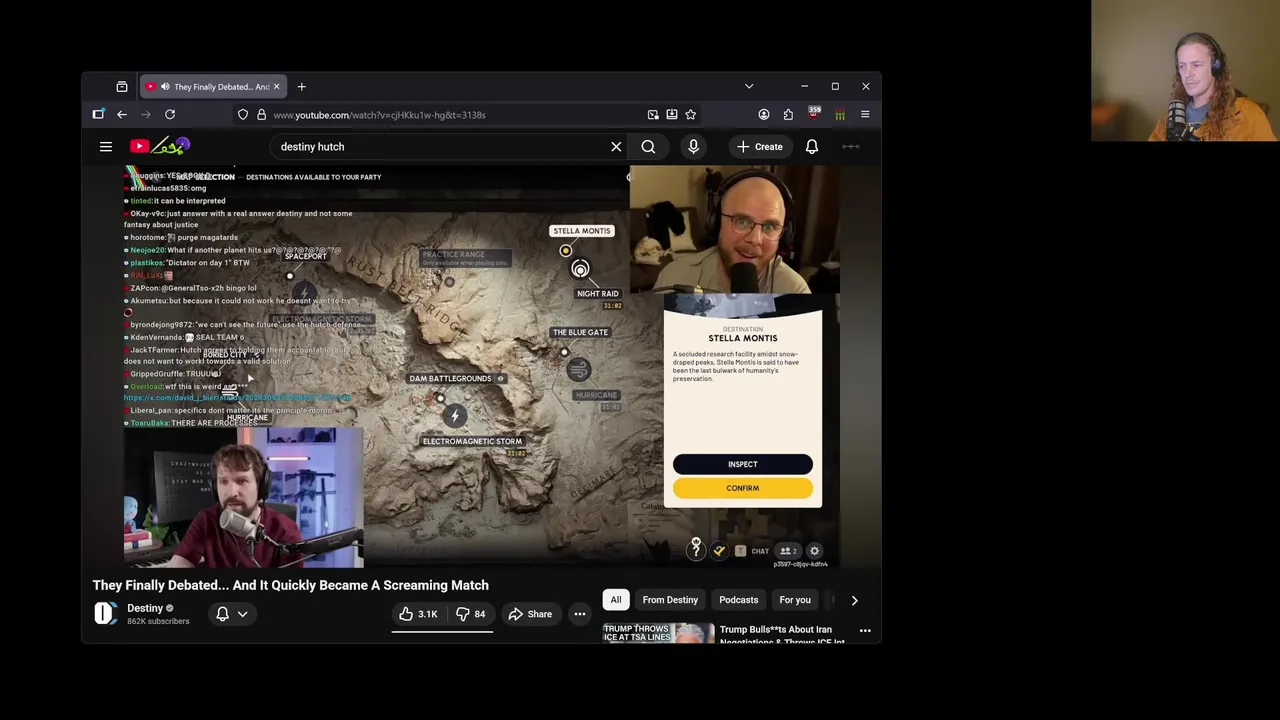Dislike the video with thumbs down

coord(471,614)
